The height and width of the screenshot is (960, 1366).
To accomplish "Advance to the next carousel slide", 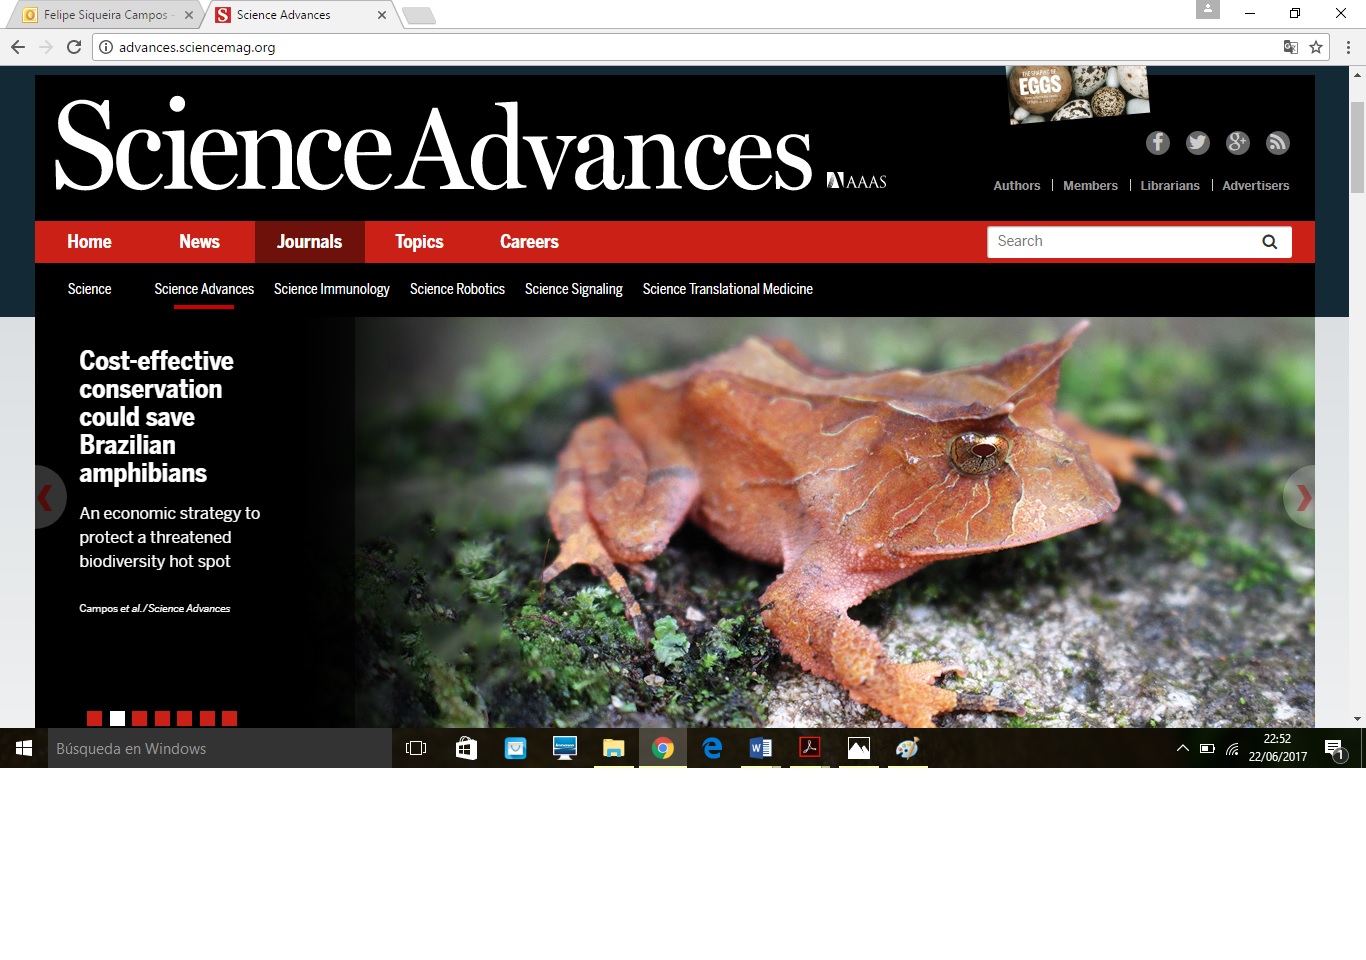I will coord(1302,497).
